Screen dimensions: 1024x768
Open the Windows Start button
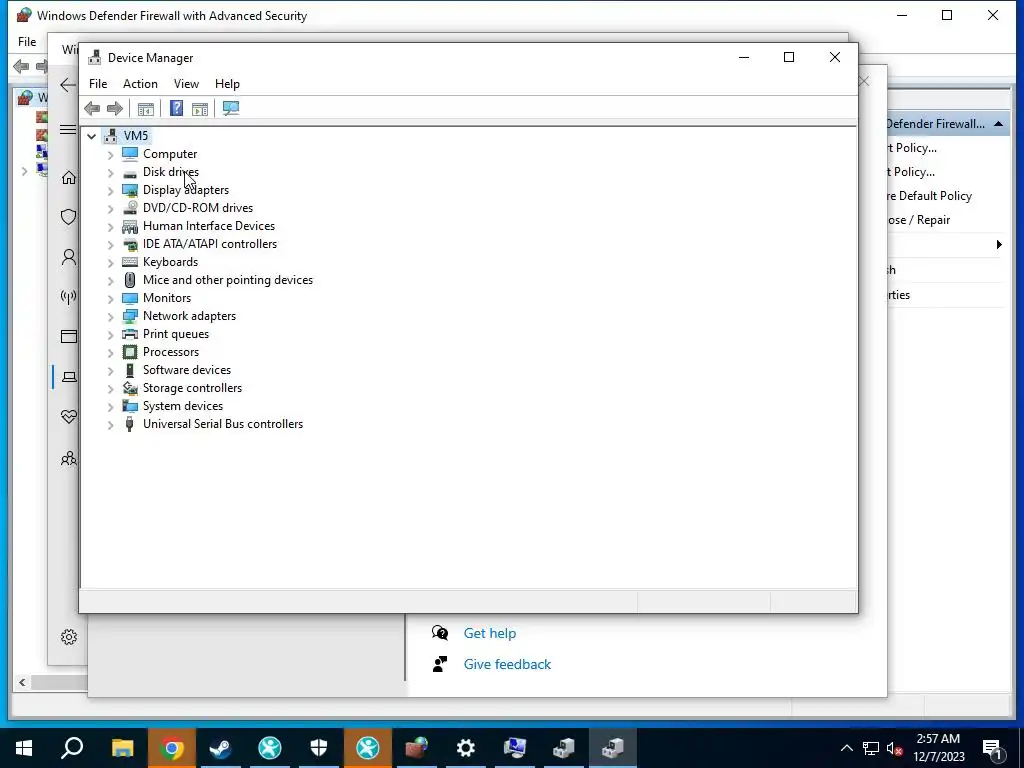click(24, 747)
